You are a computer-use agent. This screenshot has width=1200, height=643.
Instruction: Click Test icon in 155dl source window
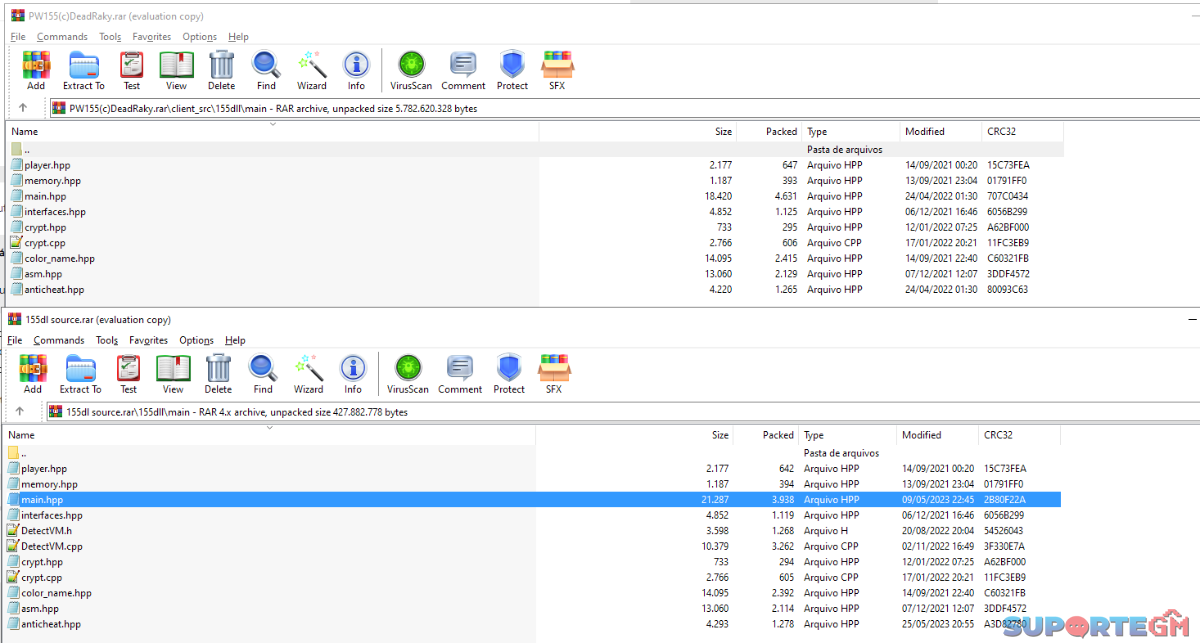[x=129, y=375]
